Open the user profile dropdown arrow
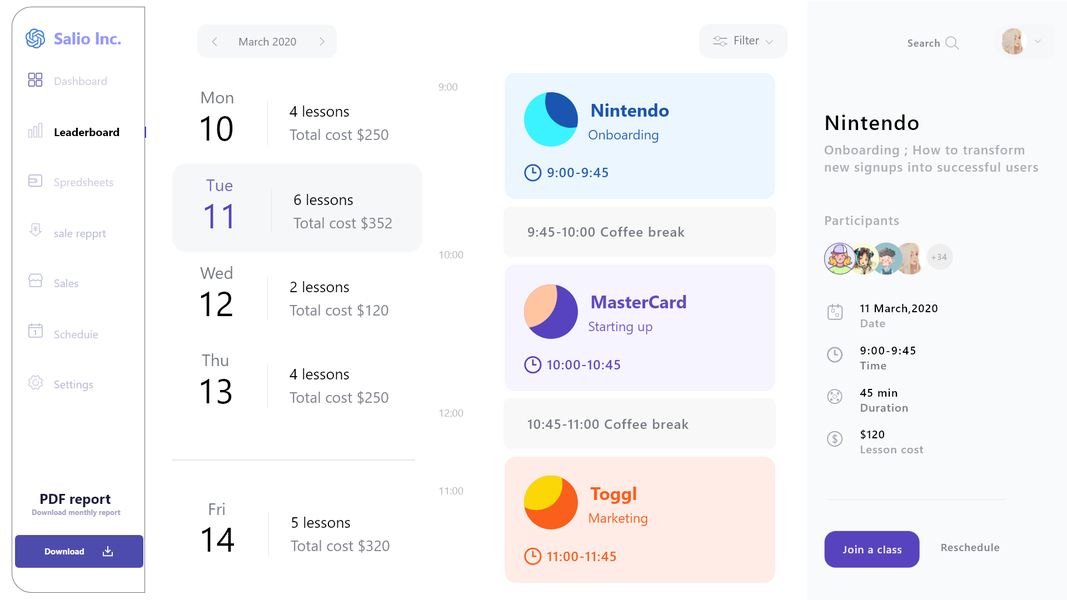The image size is (1067, 600). coord(1038,42)
